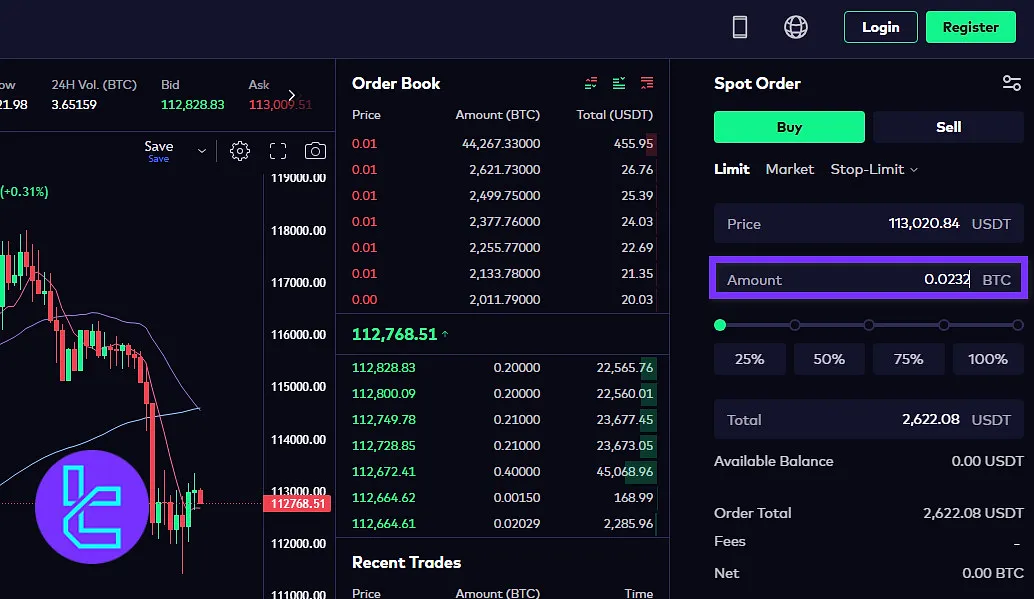
Task: Click the Price input field
Action: 868,224
